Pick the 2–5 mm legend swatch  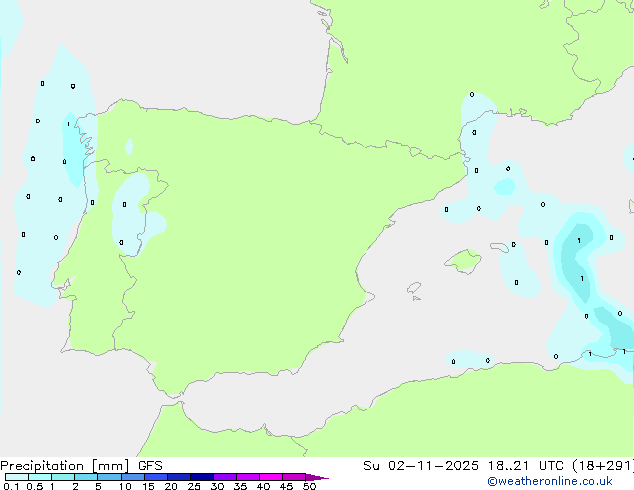click(86, 477)
